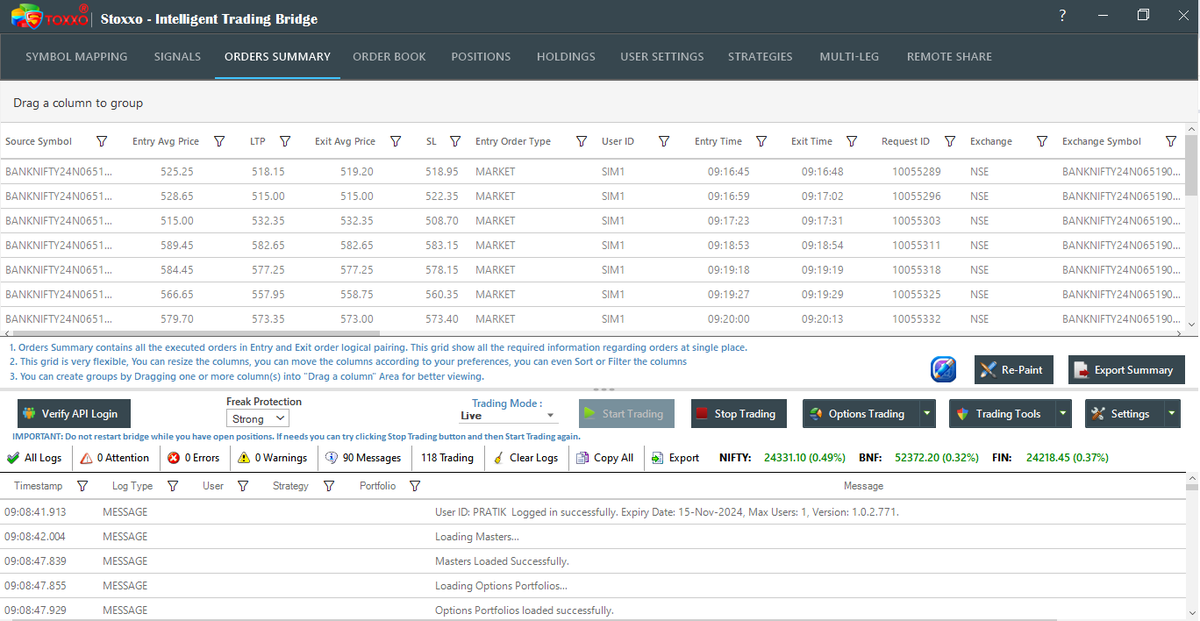Screen dimensions: 1200x621
Task: Show the 90 Messages logs
Action: coord(363,458)
